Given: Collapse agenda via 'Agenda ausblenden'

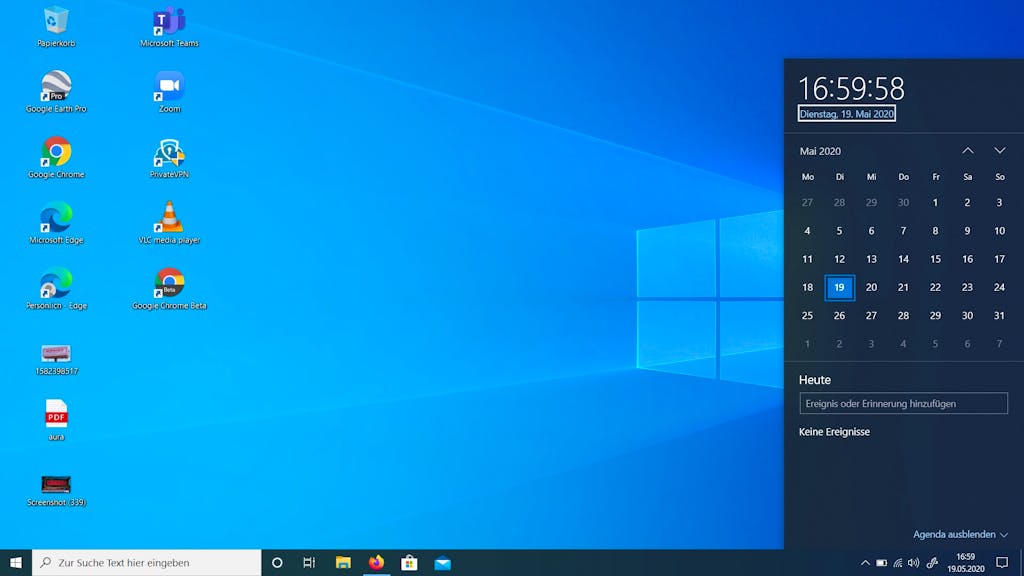Looking at the screenshot, I should (x=960, y=534).
